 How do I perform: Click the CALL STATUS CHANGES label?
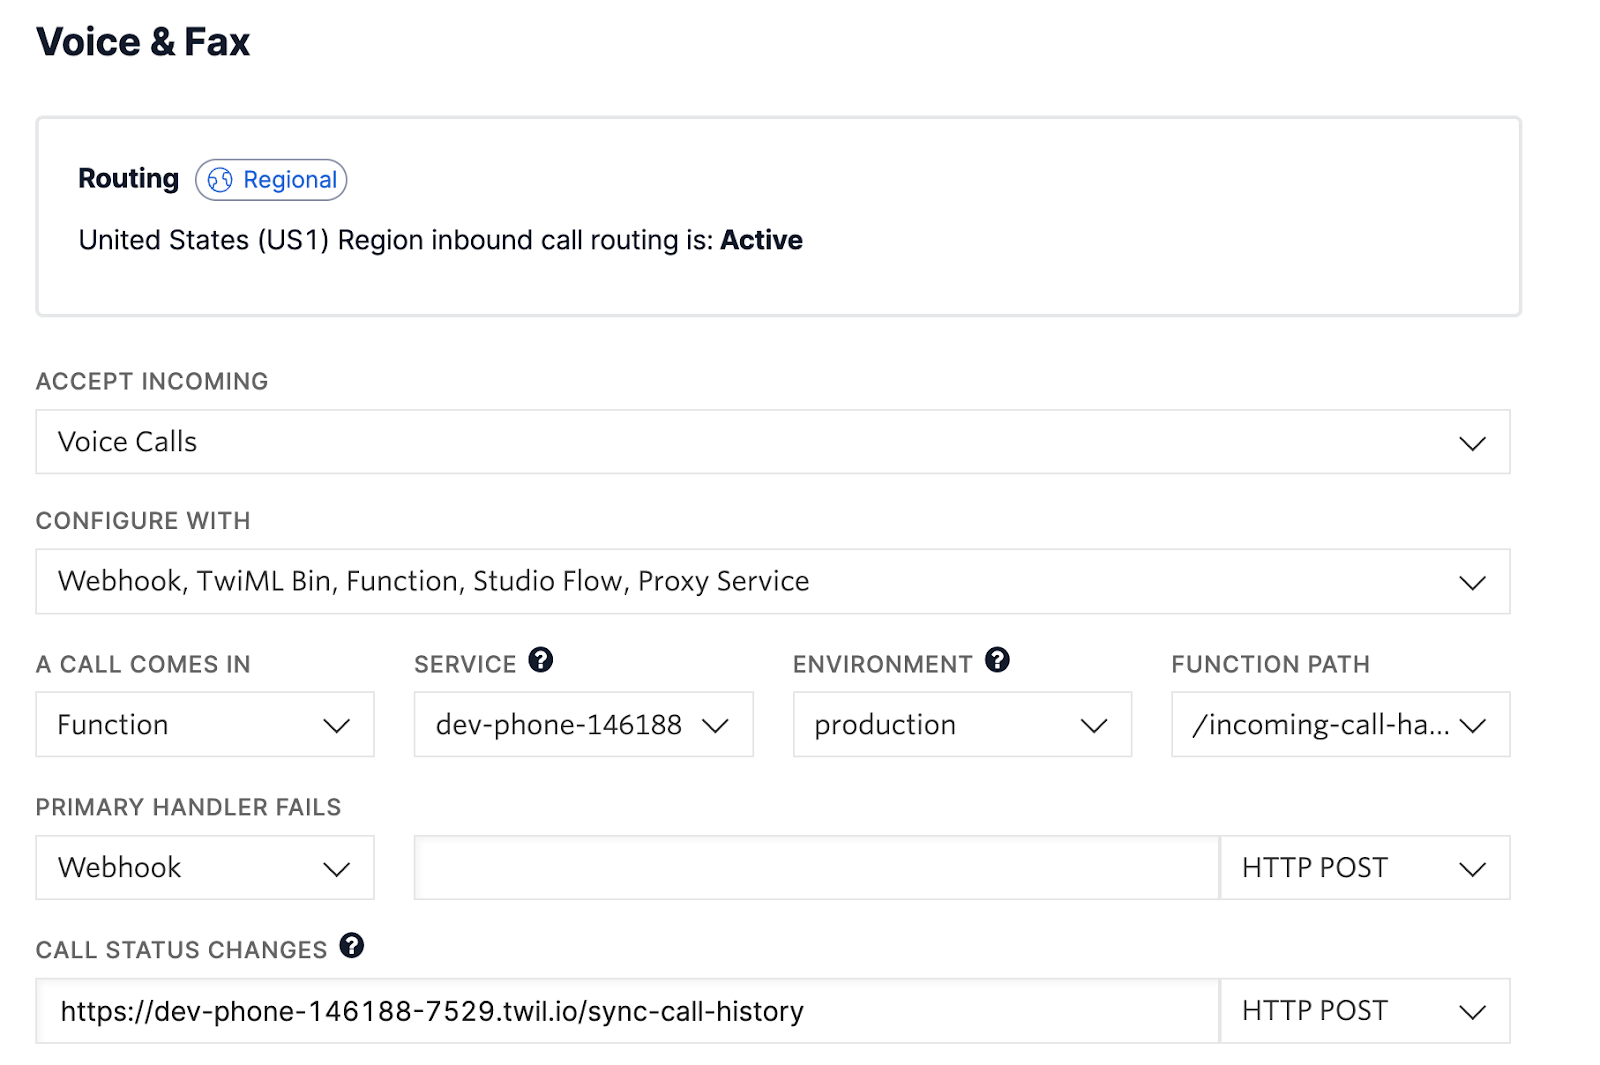[x=181, y=950]
